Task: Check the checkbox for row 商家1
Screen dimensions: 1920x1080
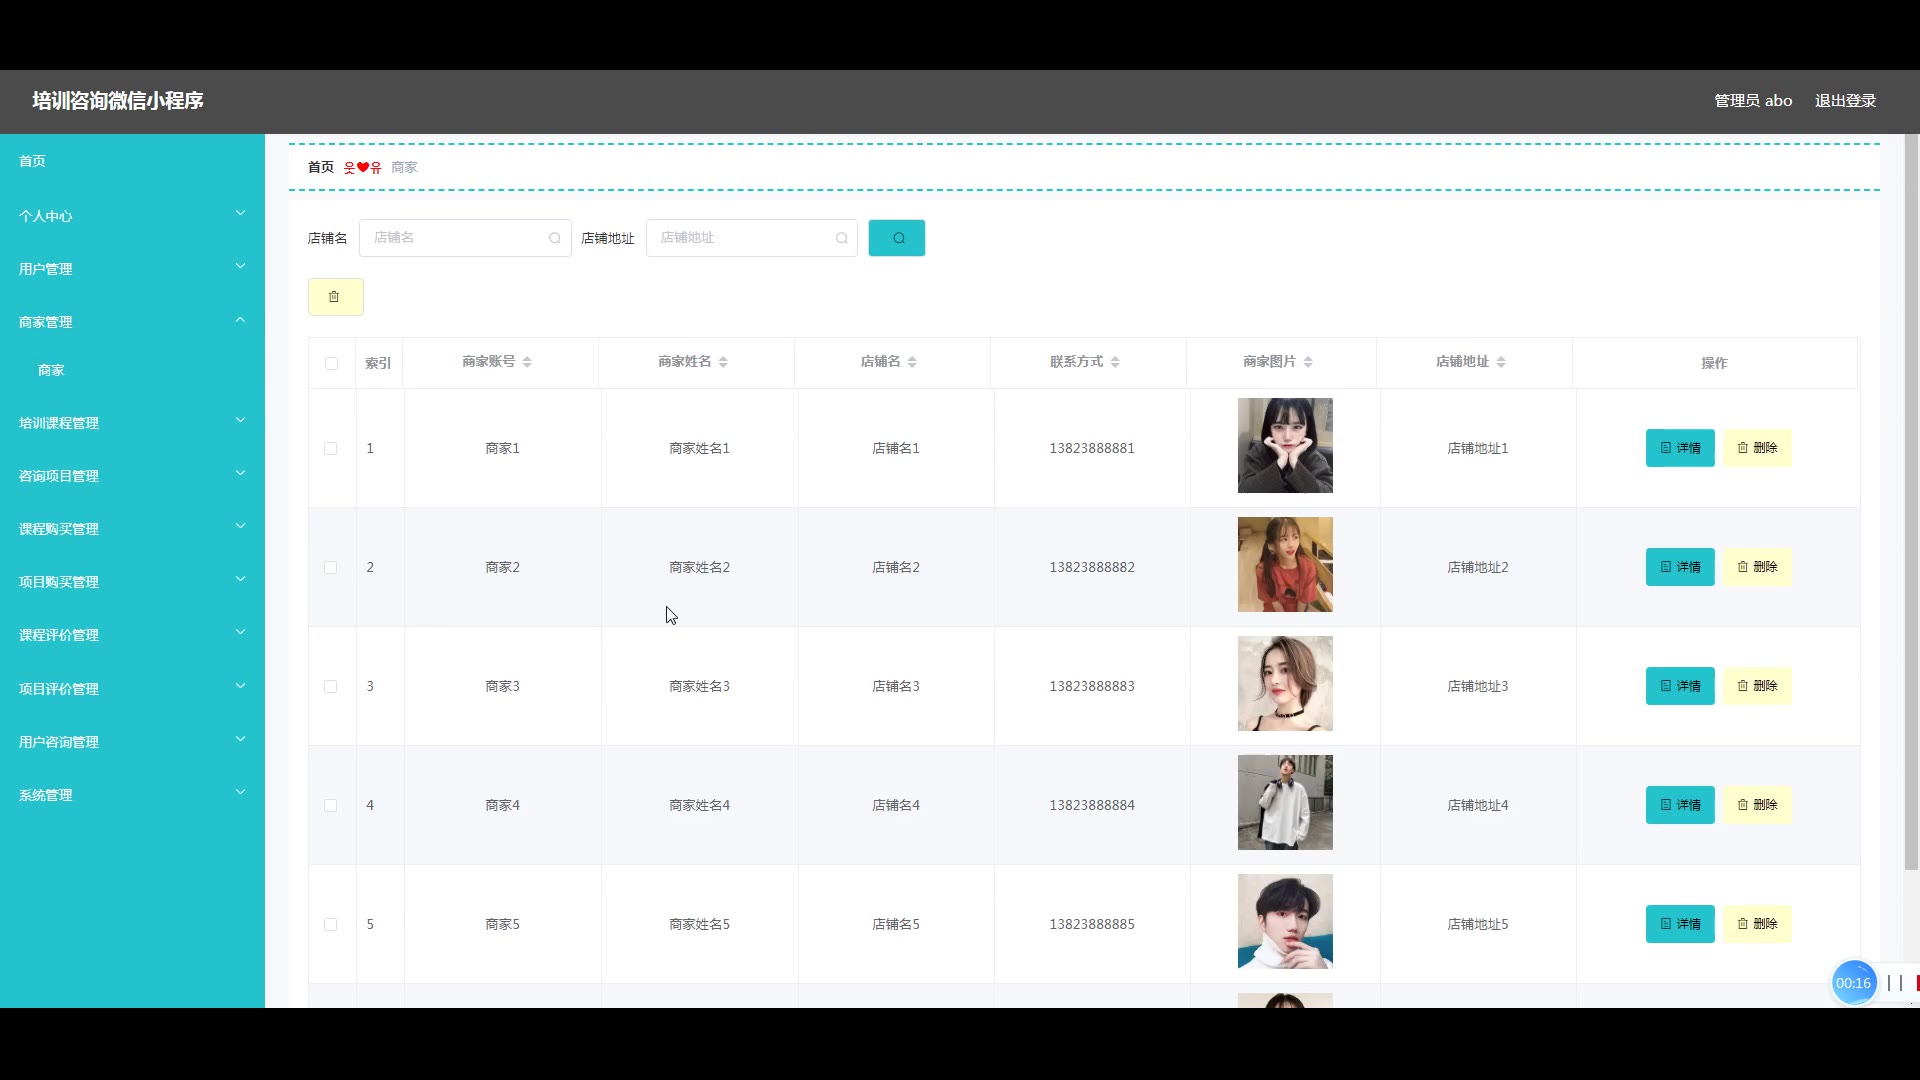Action: (331, 448)
